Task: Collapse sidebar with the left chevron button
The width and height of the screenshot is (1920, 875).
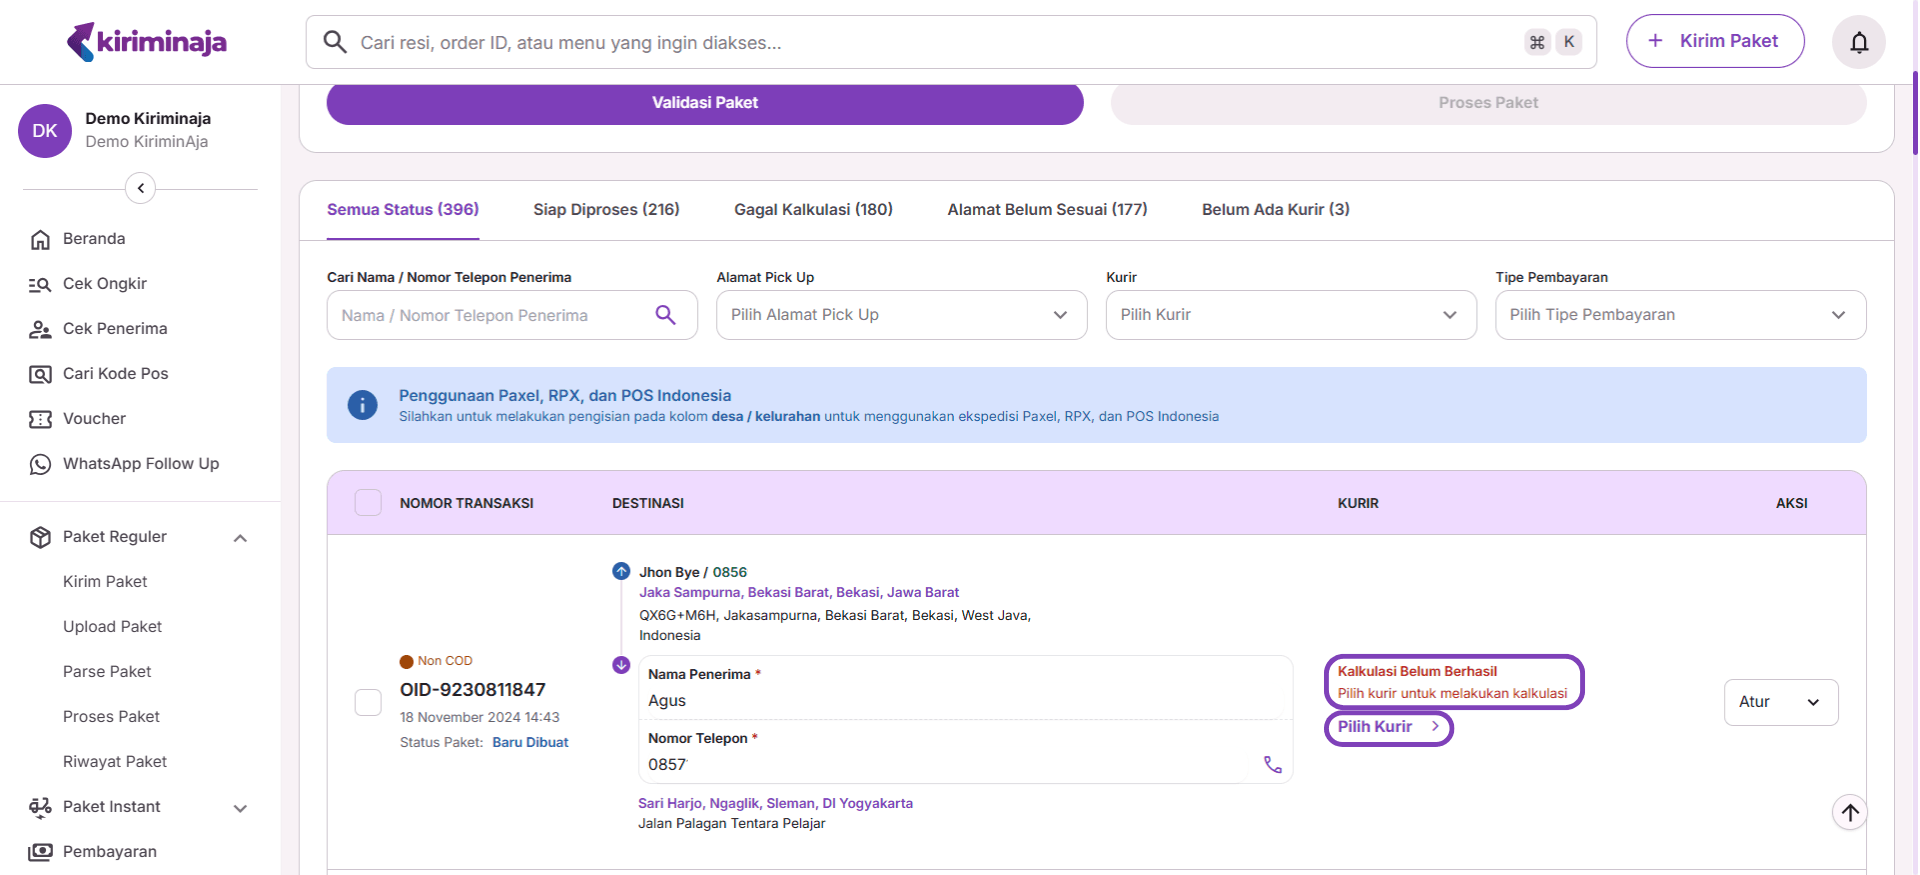Action: point(140,188)
